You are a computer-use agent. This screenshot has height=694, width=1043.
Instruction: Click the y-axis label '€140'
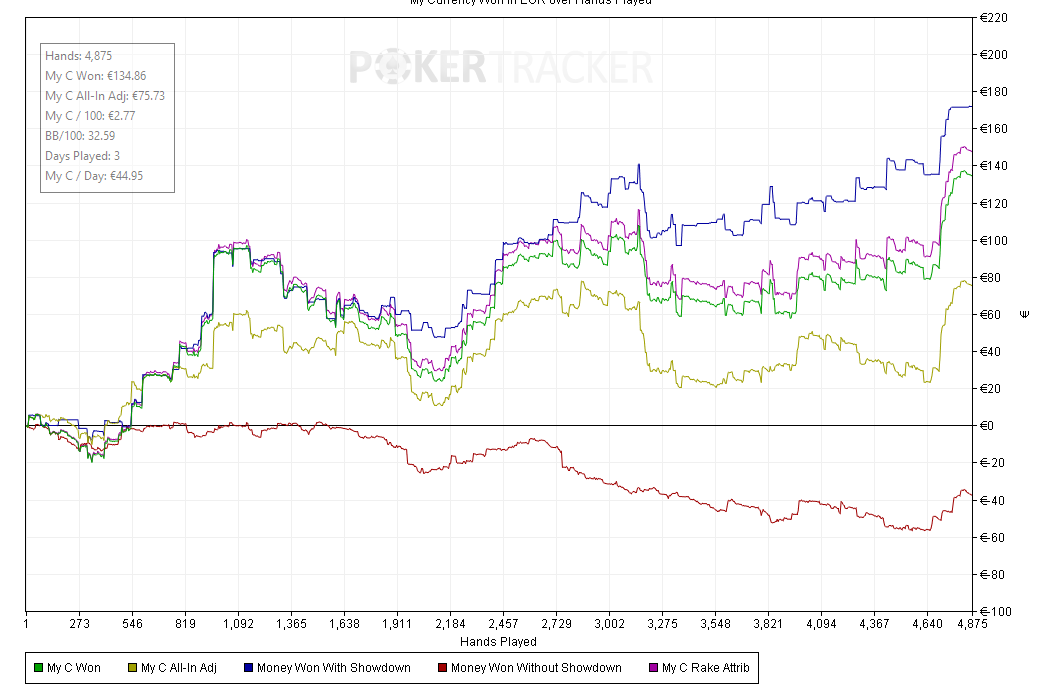(x=994, y=166)
